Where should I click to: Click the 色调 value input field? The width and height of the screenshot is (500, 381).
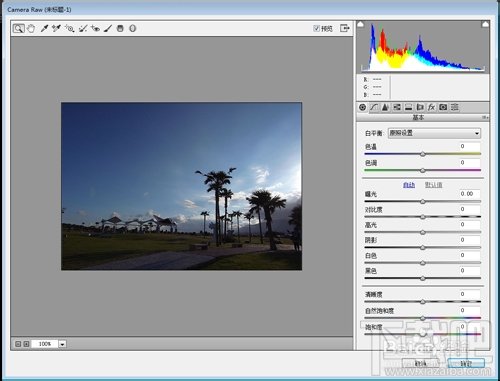(470, 163)
